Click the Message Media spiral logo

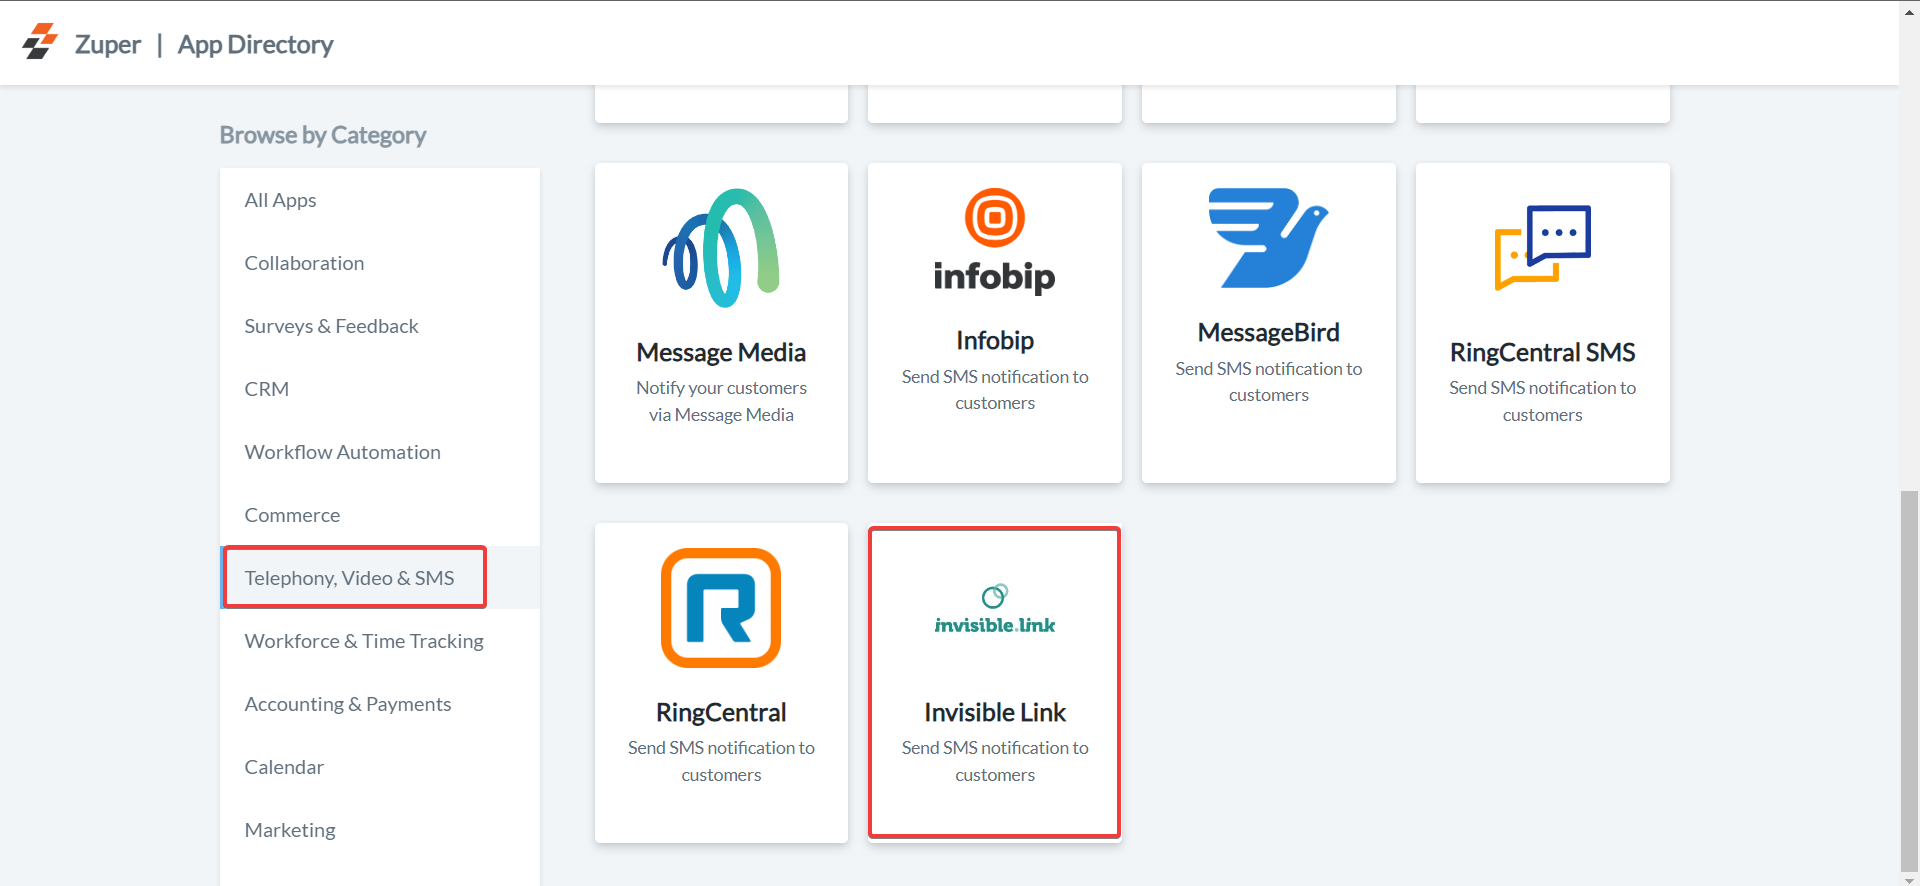coord(721,248)
